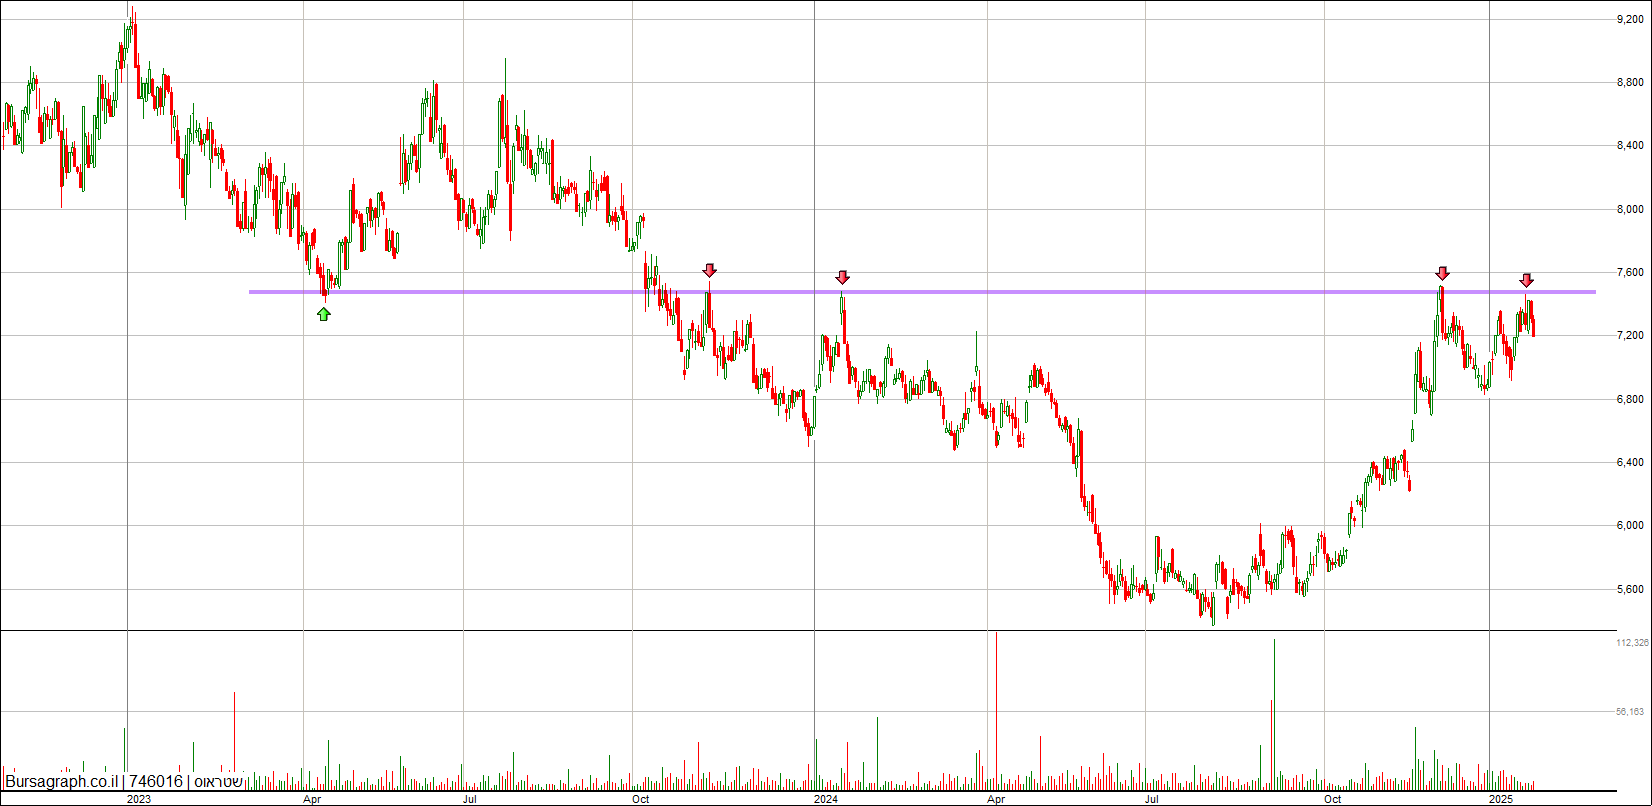Click the שטראוס stock name label
Screen dimensions: 1652x806
click(217, 782)
